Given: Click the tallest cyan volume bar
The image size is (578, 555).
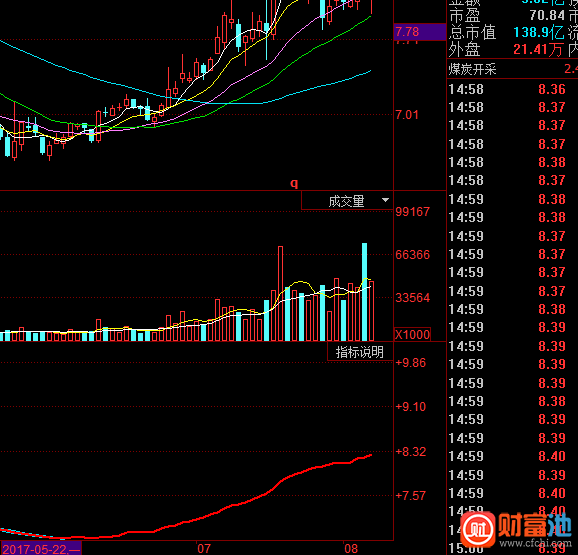Looking at the screenshot, I should (x=364, y=292).
